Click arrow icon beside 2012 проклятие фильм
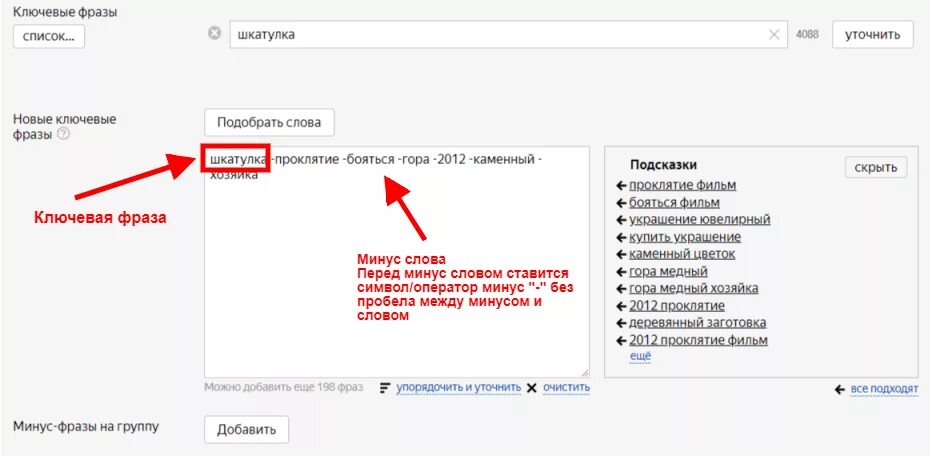The image size is (930, 456). coord(621,340)
